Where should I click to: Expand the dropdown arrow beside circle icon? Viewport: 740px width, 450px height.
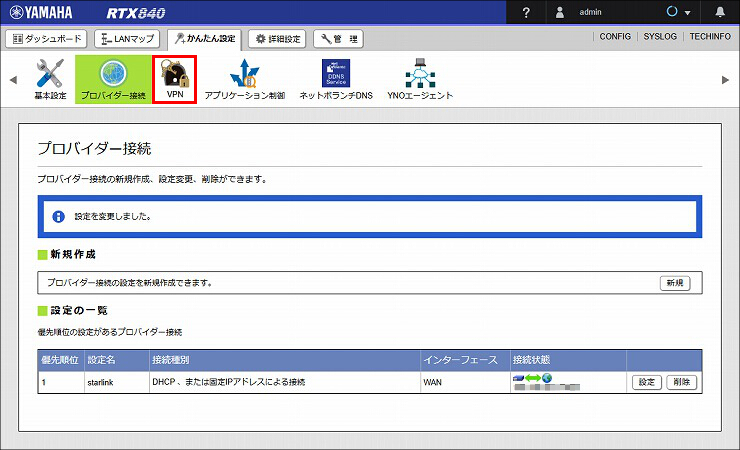click(688, 13)
